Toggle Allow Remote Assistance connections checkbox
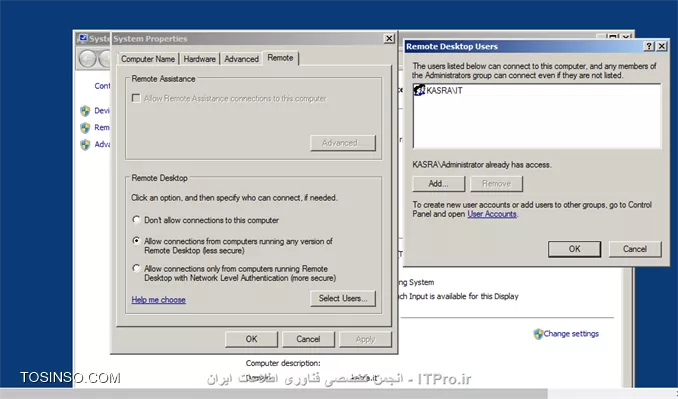 [x=136, y=98]
